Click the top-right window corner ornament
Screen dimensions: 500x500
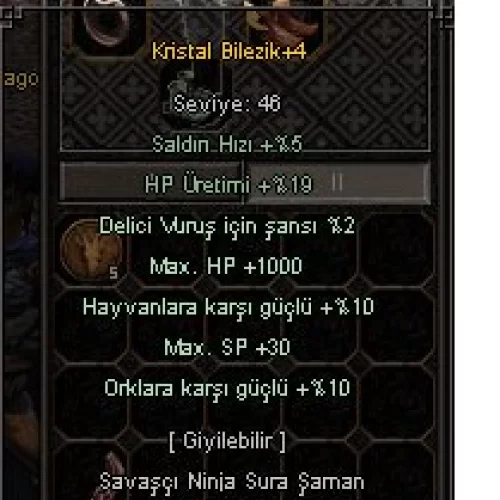[x=443, y=15]
